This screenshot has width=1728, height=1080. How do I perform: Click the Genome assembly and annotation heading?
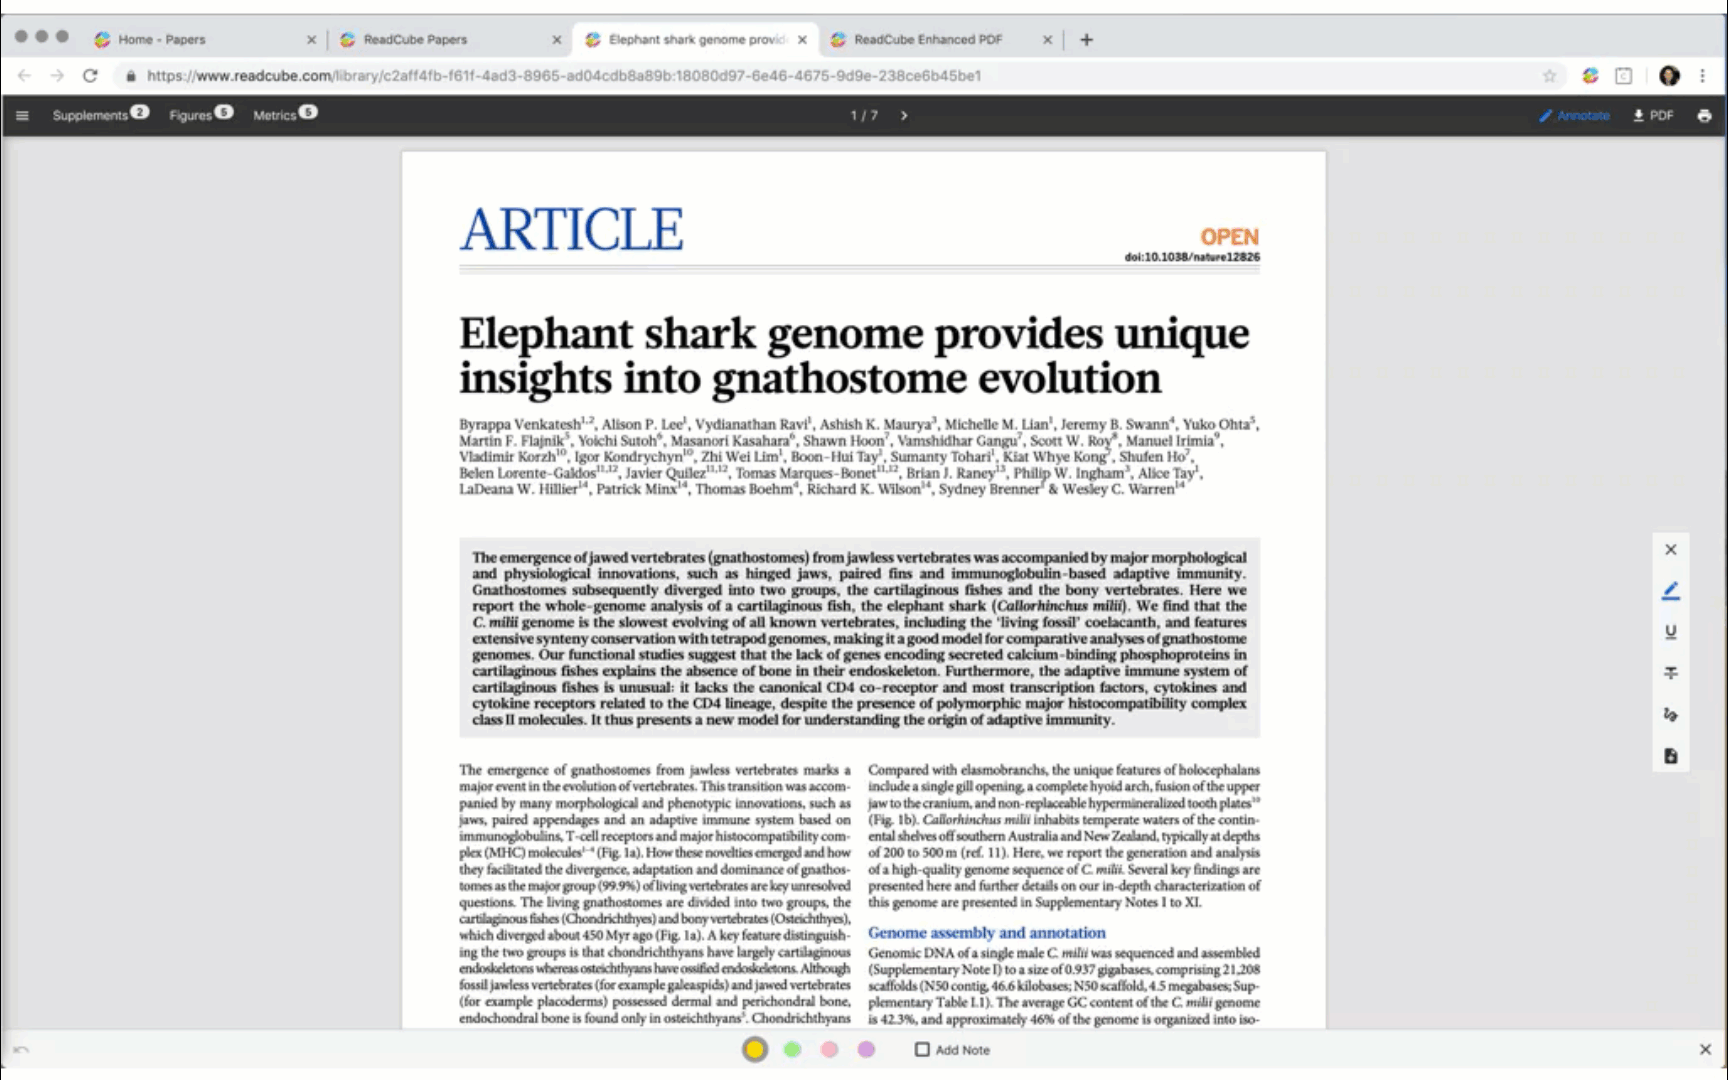click(987, 933)
